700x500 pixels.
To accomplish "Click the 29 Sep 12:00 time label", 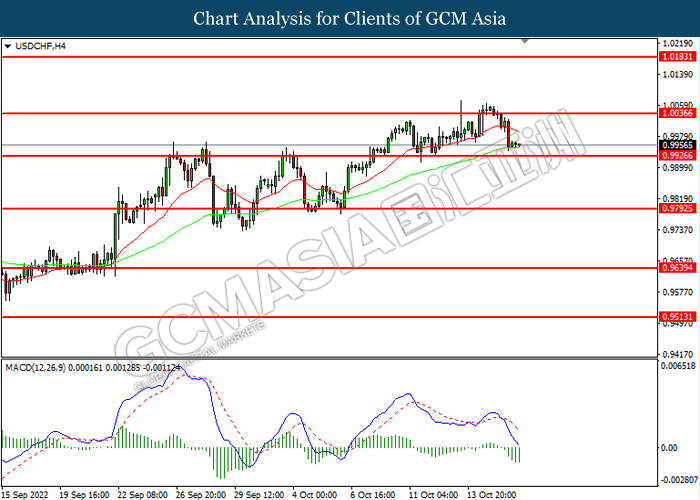I will pos(259,495).
